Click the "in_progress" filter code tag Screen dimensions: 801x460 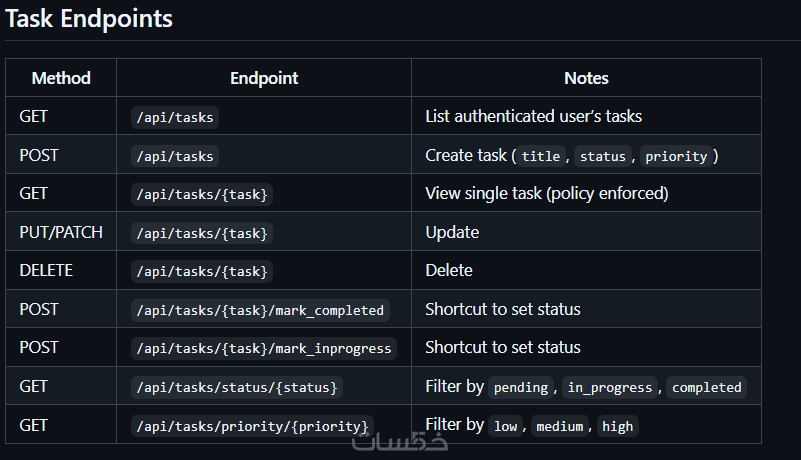click(x=610, y=387)
